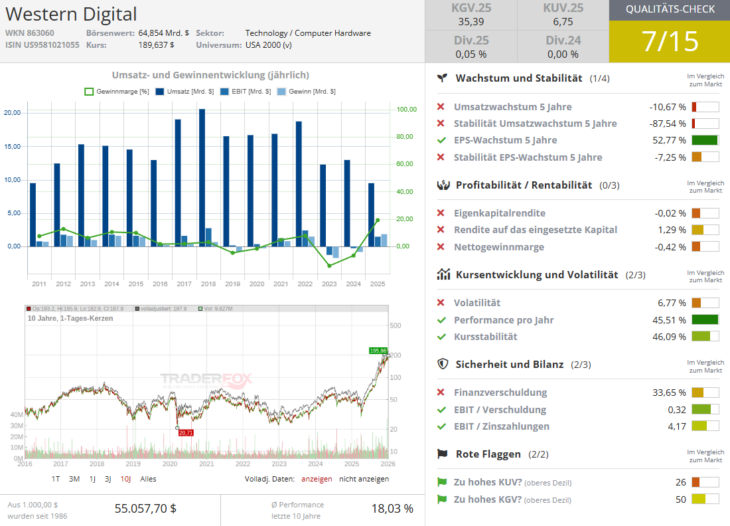Show the full chart history with Alles
Viewport: 730px width, 526px height.
click(x=148, y=479)
